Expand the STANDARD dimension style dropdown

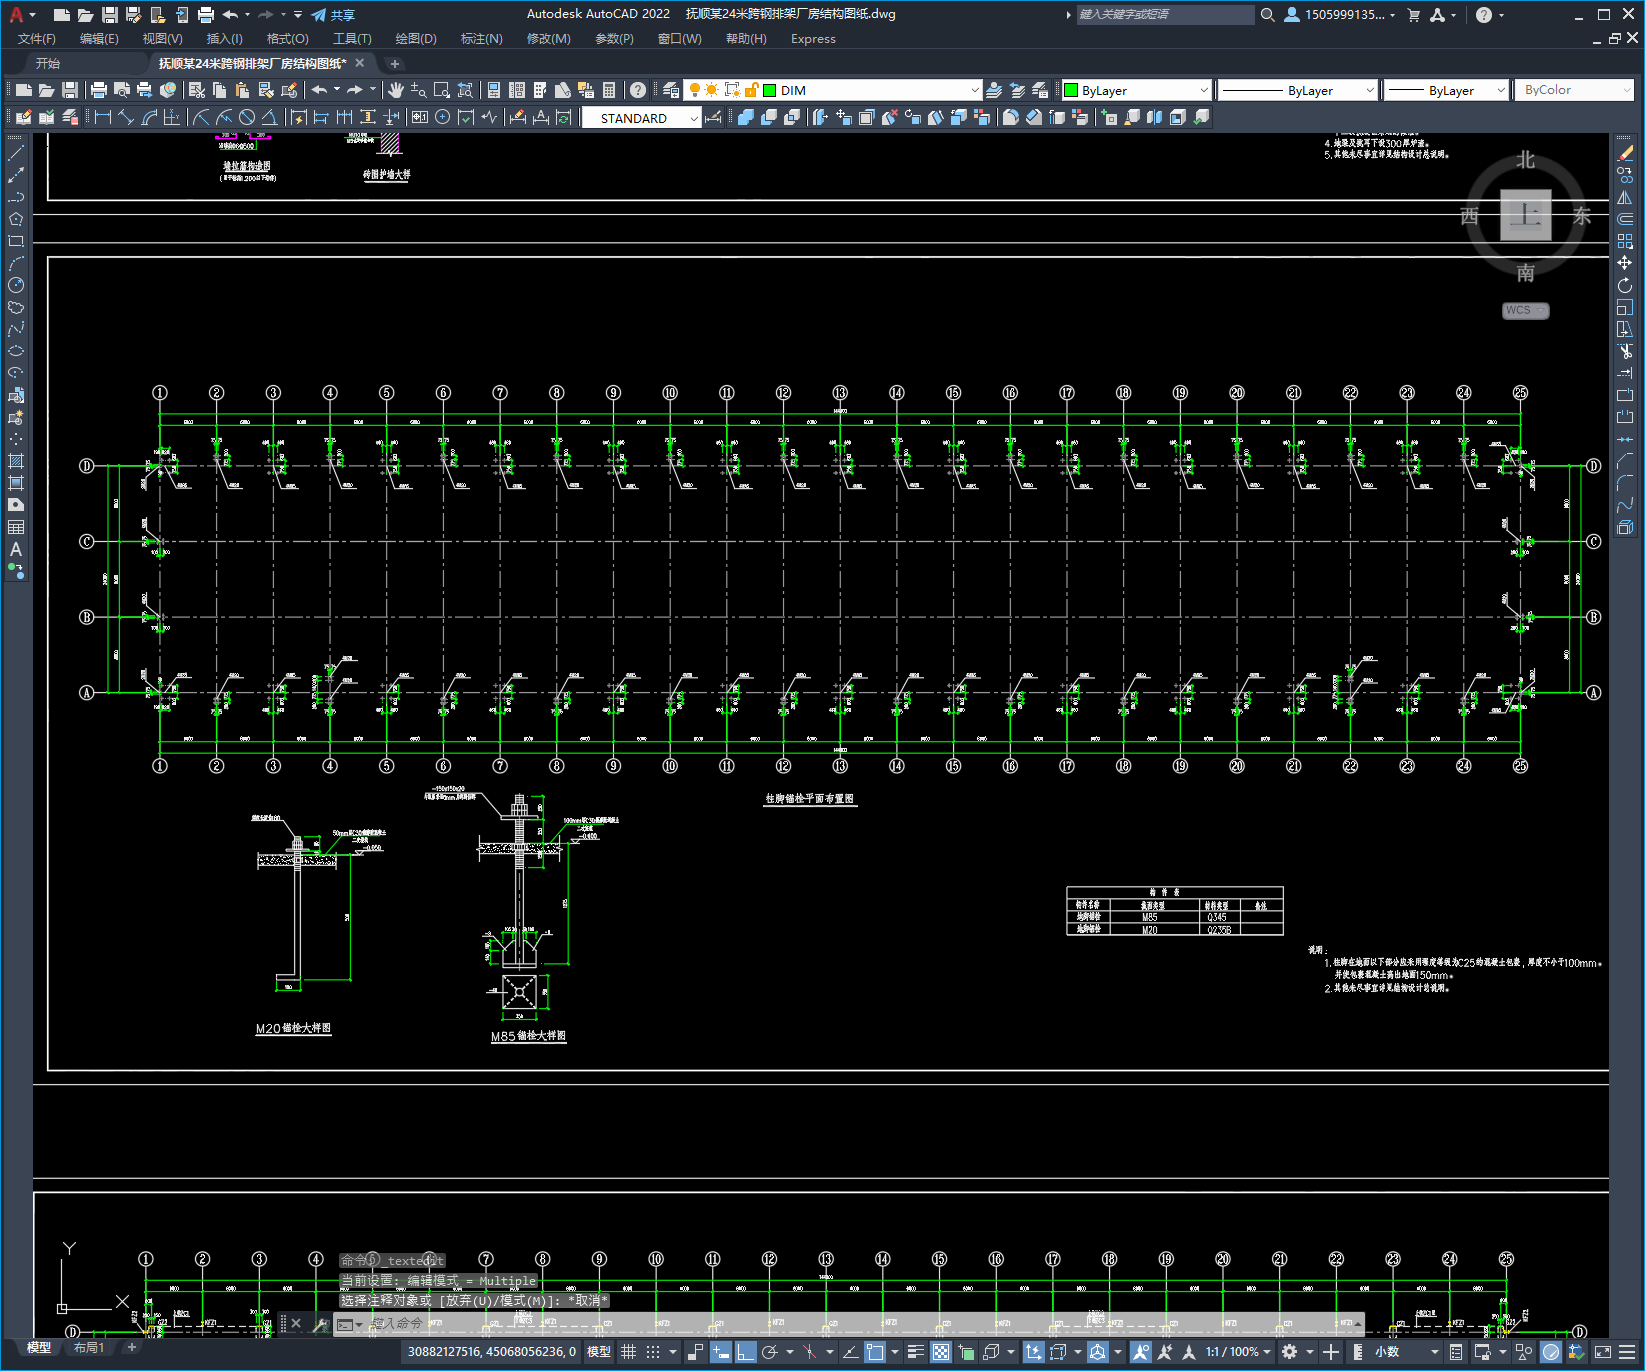(694, 118)
